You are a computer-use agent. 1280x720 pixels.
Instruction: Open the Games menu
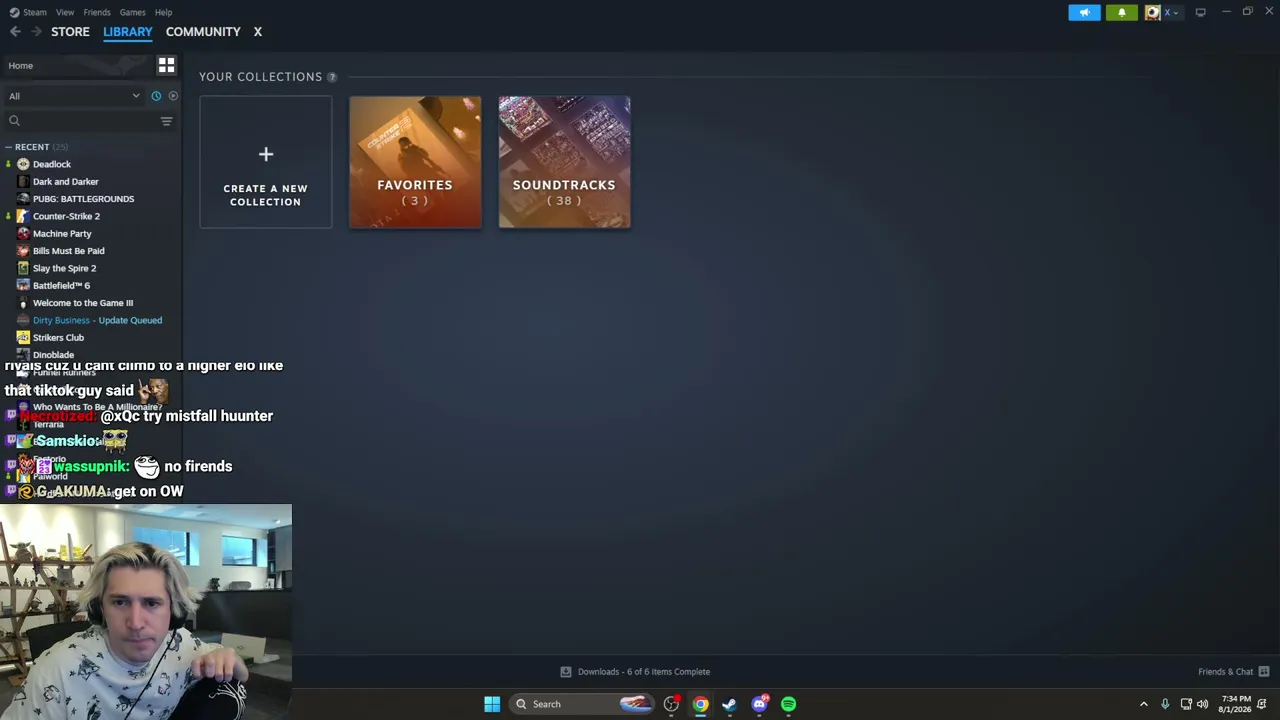coord(132,12)
